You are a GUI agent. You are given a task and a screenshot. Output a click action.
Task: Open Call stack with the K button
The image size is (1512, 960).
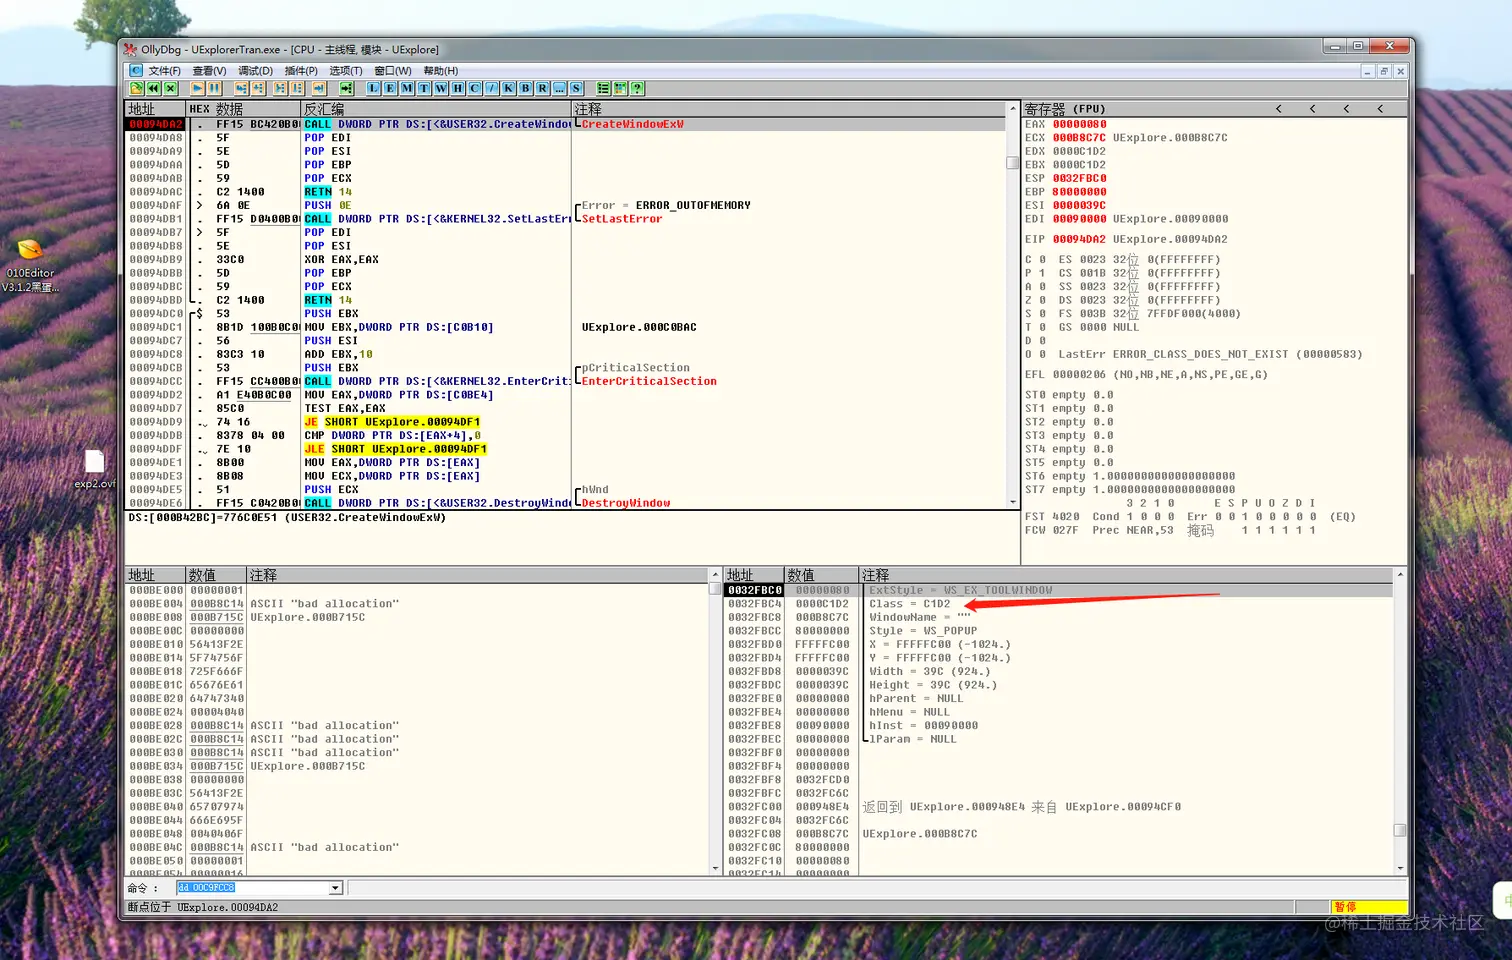click(x=508, y=88)
